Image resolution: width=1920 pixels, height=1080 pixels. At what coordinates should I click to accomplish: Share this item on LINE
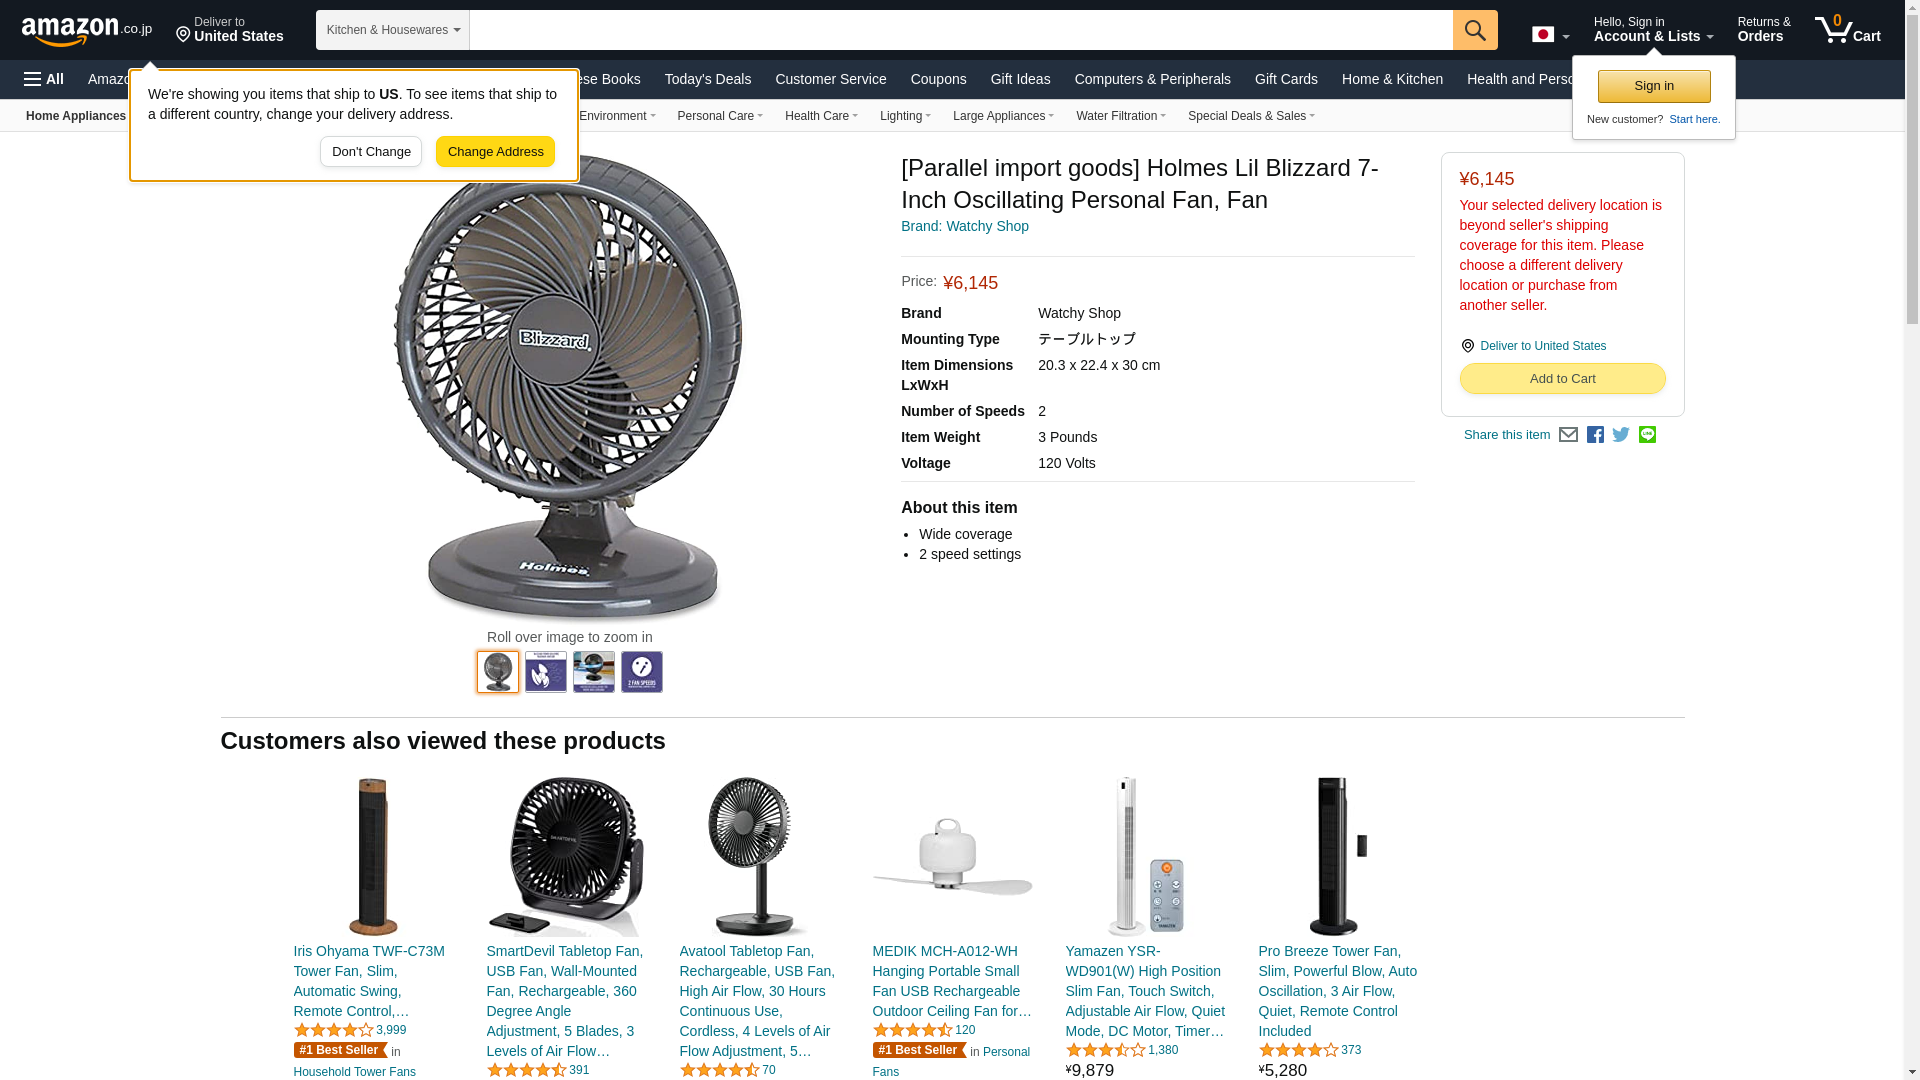click(1647, 435)
